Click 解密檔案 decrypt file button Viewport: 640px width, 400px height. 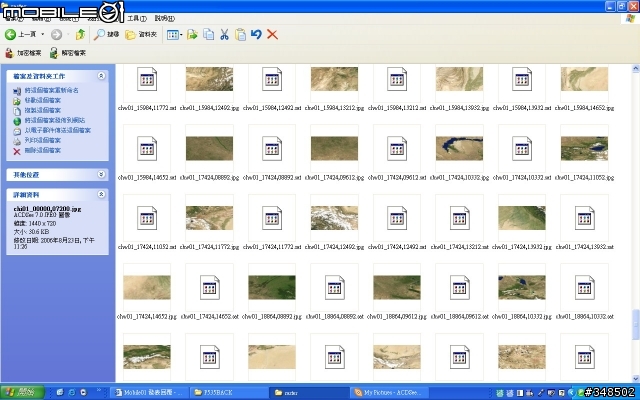(x=68, y=53)
